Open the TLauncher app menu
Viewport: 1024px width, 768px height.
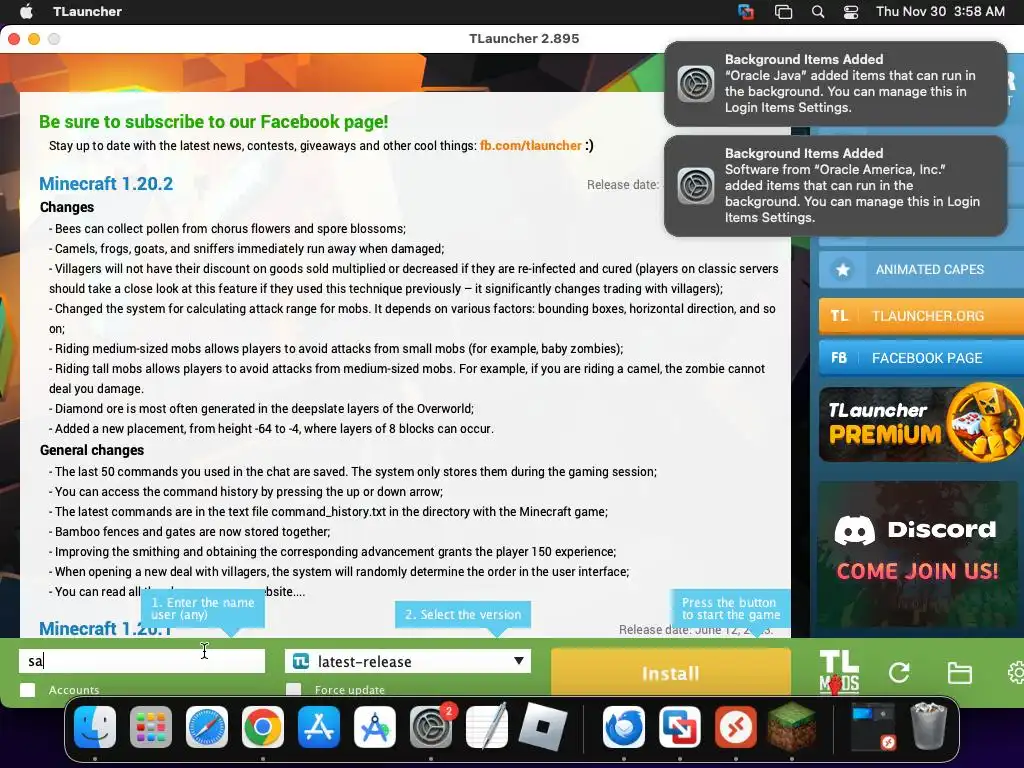pos(88,11)
